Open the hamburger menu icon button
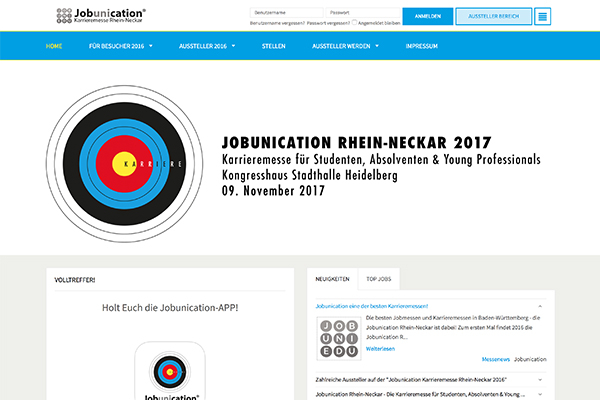The image size is (600, 400). pyautogui.click(x=542, y=16)
